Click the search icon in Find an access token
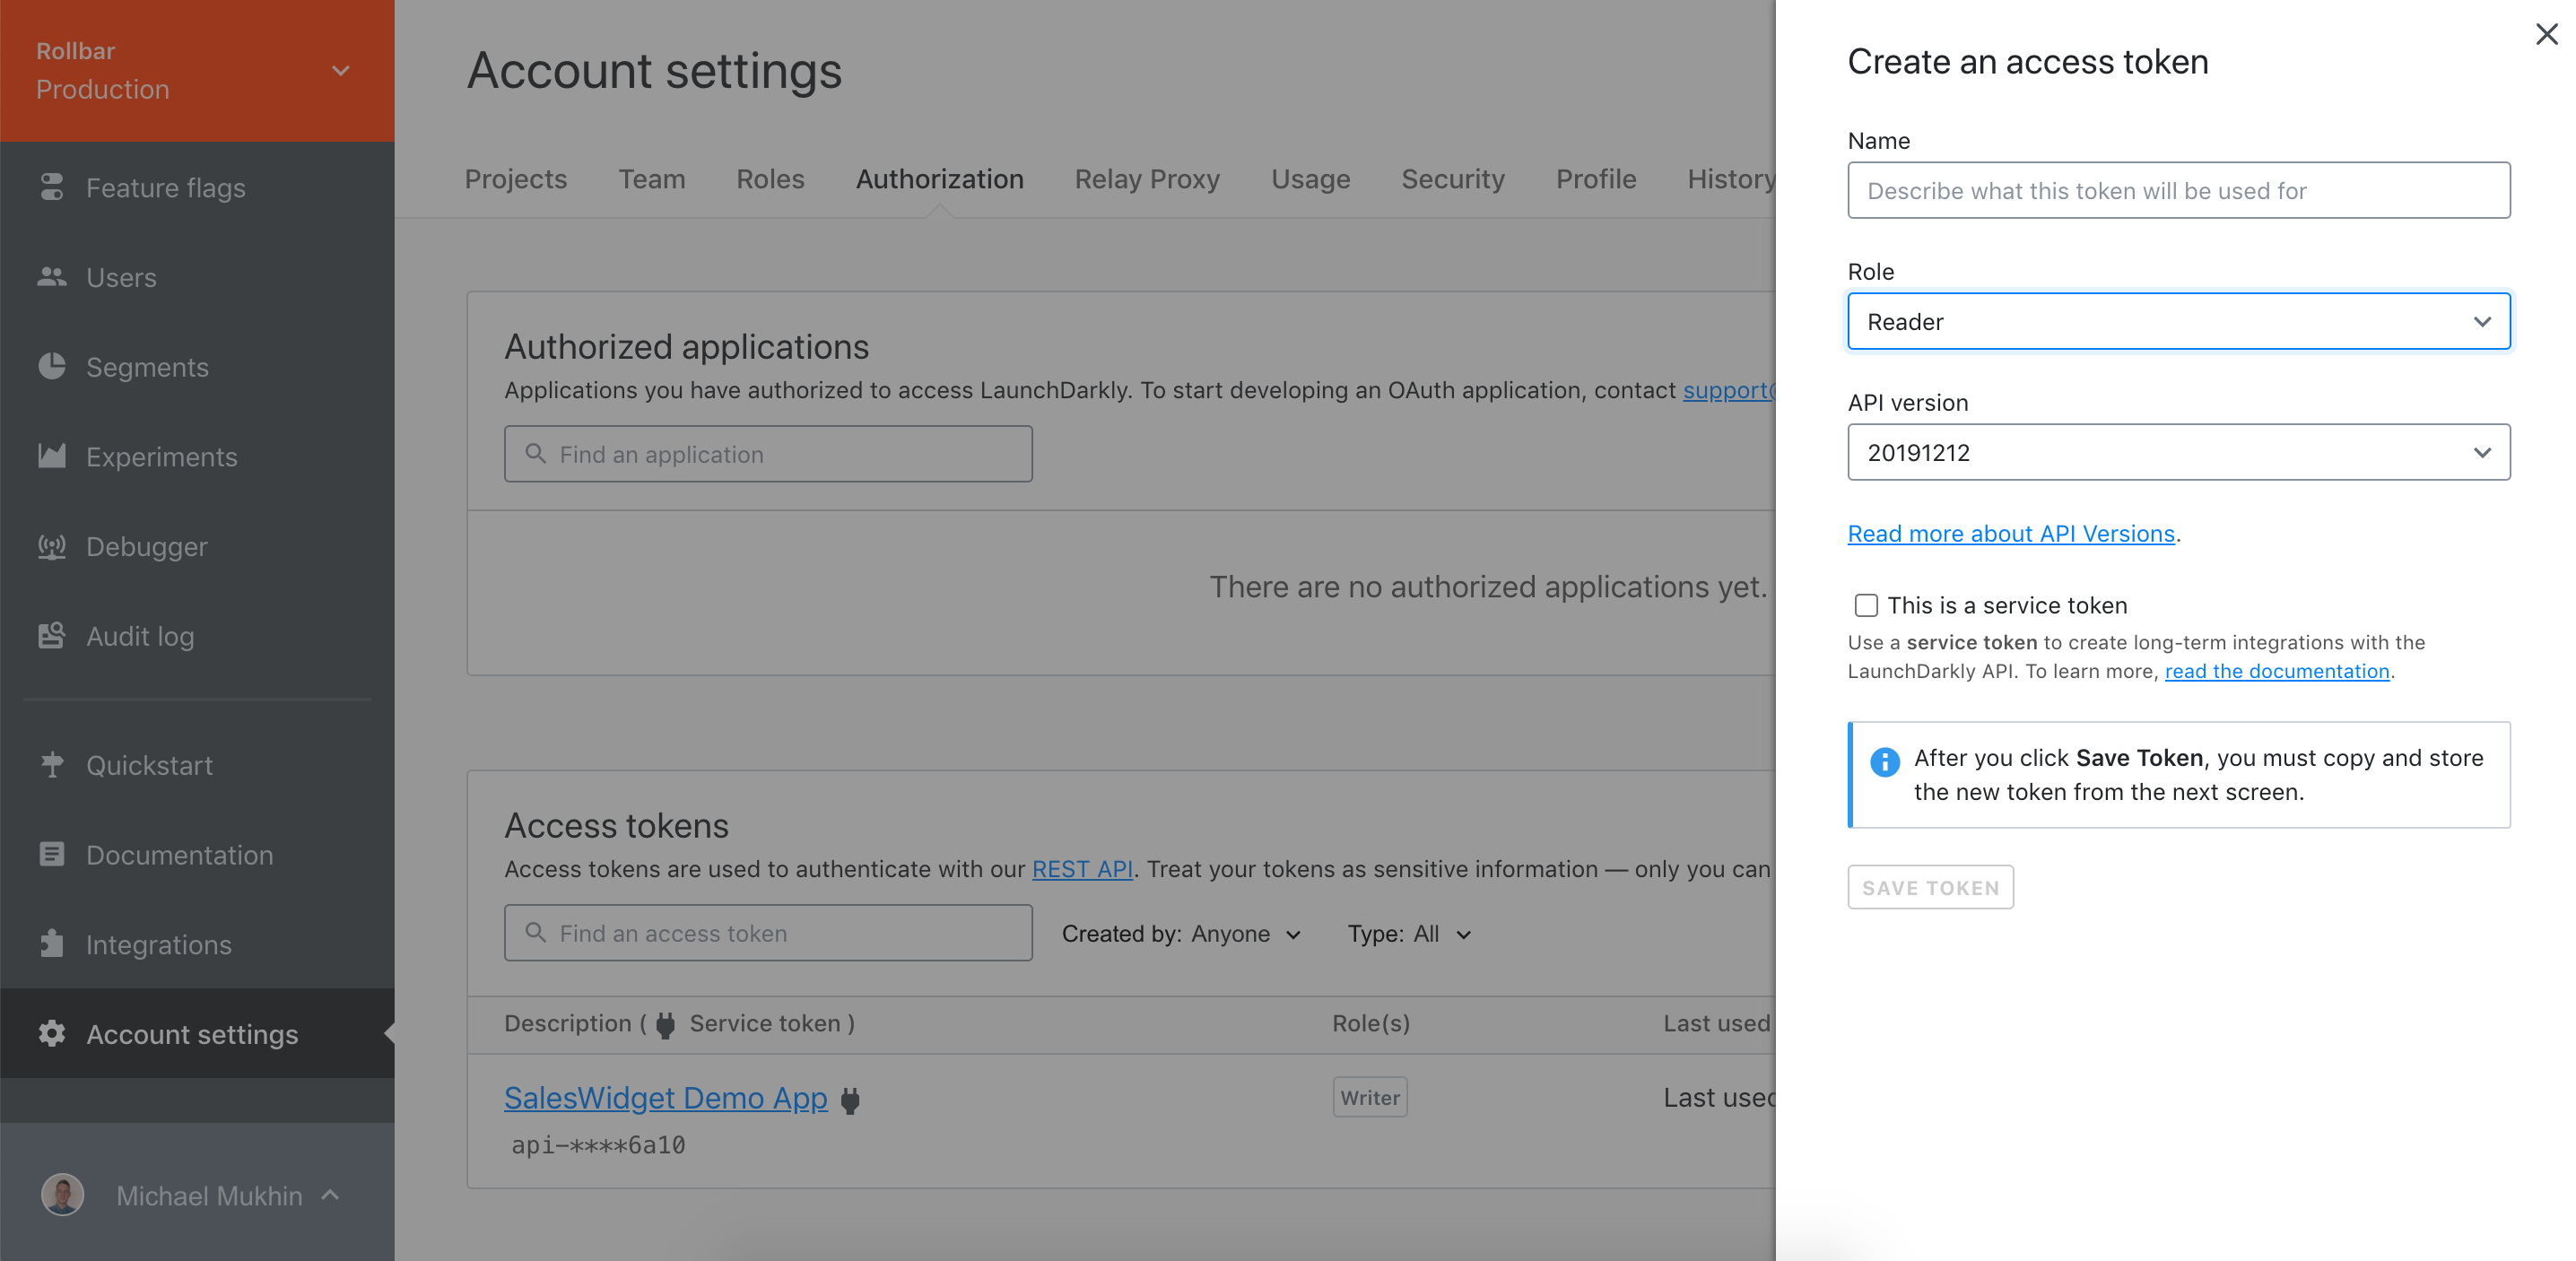The height and width of the screenshot is (1261, 2576). [535, 932]
